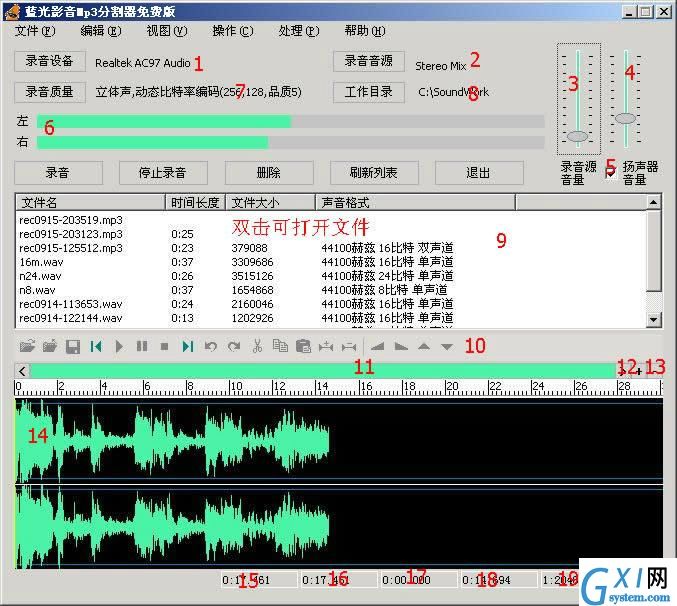The height and width of the screenshot is (606, 677).
Task: Select file rec0914-113653.wav
Action: tap(71, 304)
